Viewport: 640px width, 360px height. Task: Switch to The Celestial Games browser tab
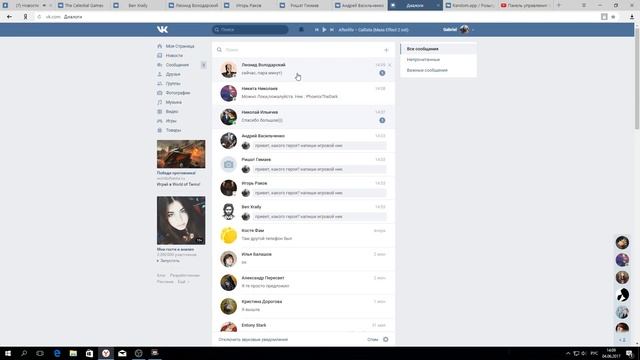pos(83,5)
